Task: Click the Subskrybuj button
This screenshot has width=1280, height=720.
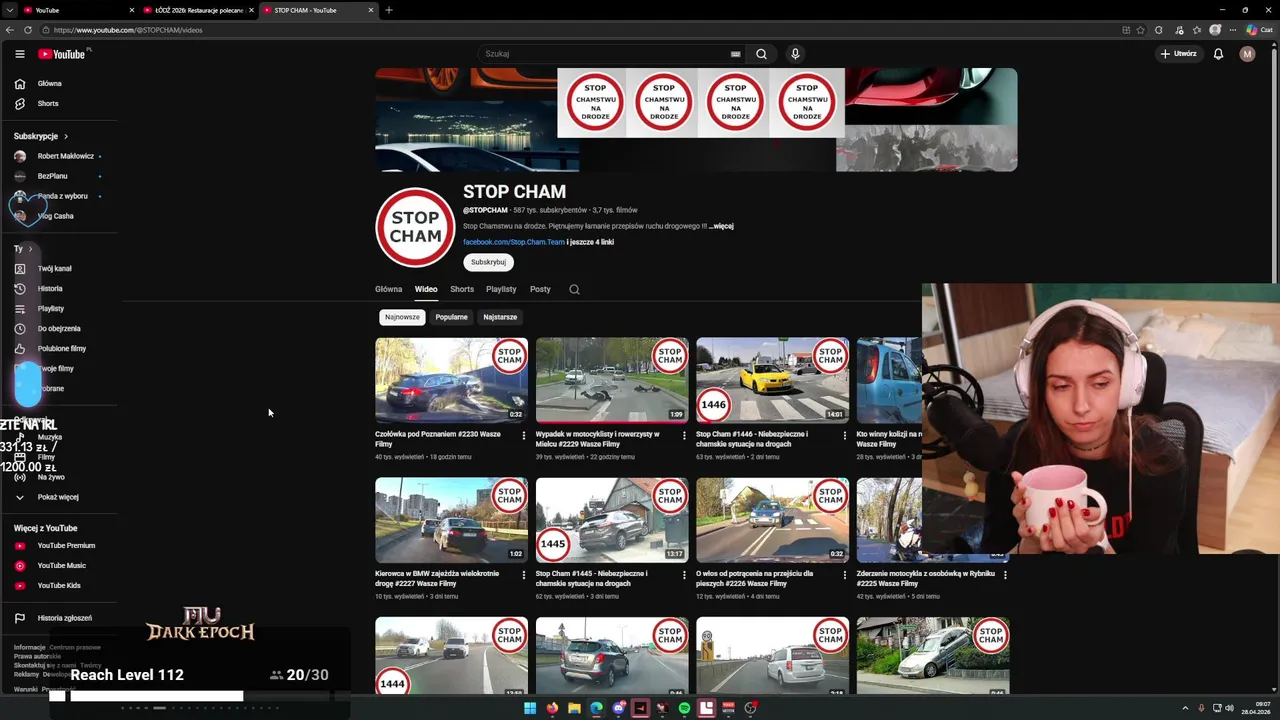Action: [x=488, y=262]
